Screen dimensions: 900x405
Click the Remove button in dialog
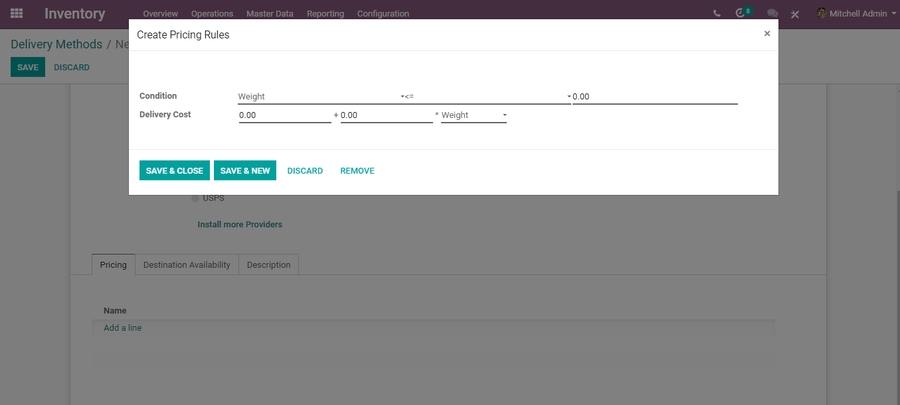coord(357,171)
